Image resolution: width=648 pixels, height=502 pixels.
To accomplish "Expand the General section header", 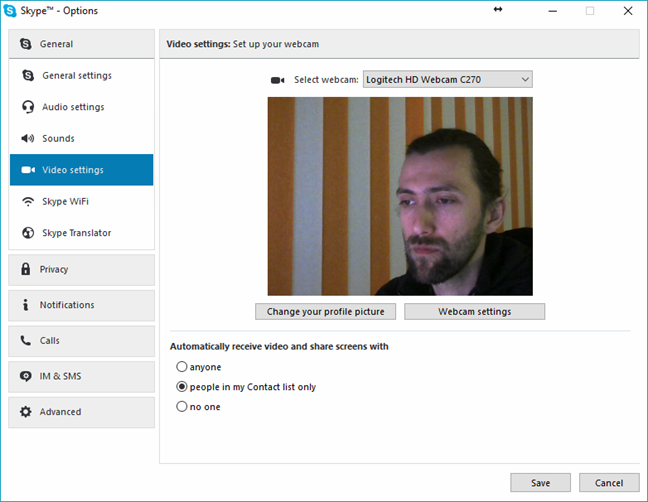I will [81, 44].
